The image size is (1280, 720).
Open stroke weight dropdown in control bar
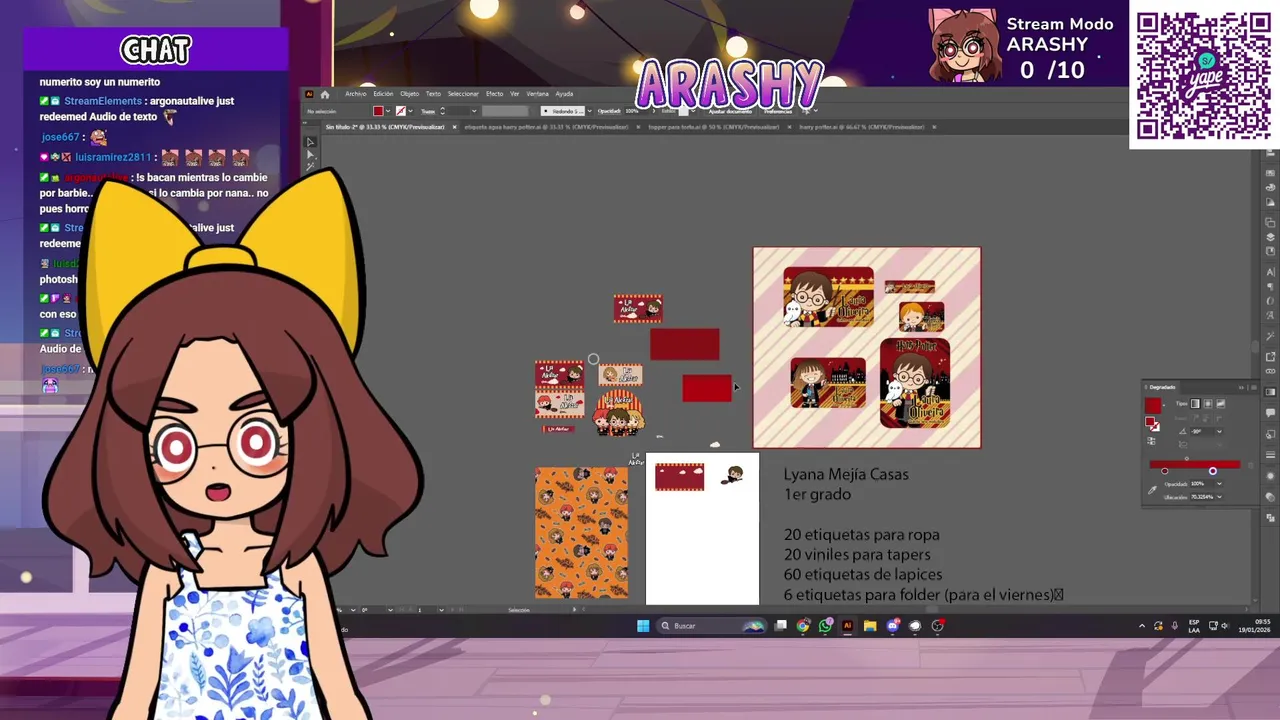[x=474, y=111]
